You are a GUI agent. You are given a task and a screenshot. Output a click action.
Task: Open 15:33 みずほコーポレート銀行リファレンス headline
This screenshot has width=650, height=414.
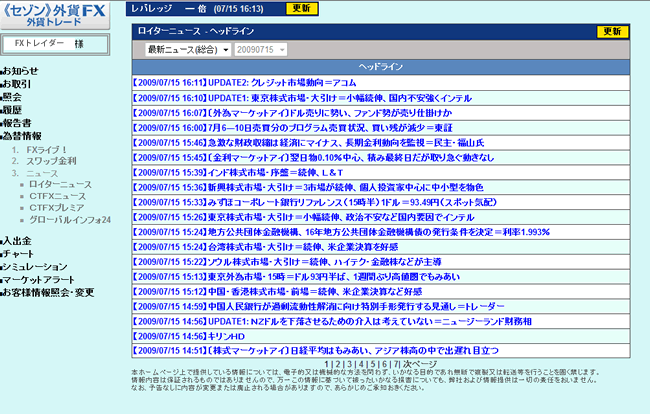pos(315,203)
